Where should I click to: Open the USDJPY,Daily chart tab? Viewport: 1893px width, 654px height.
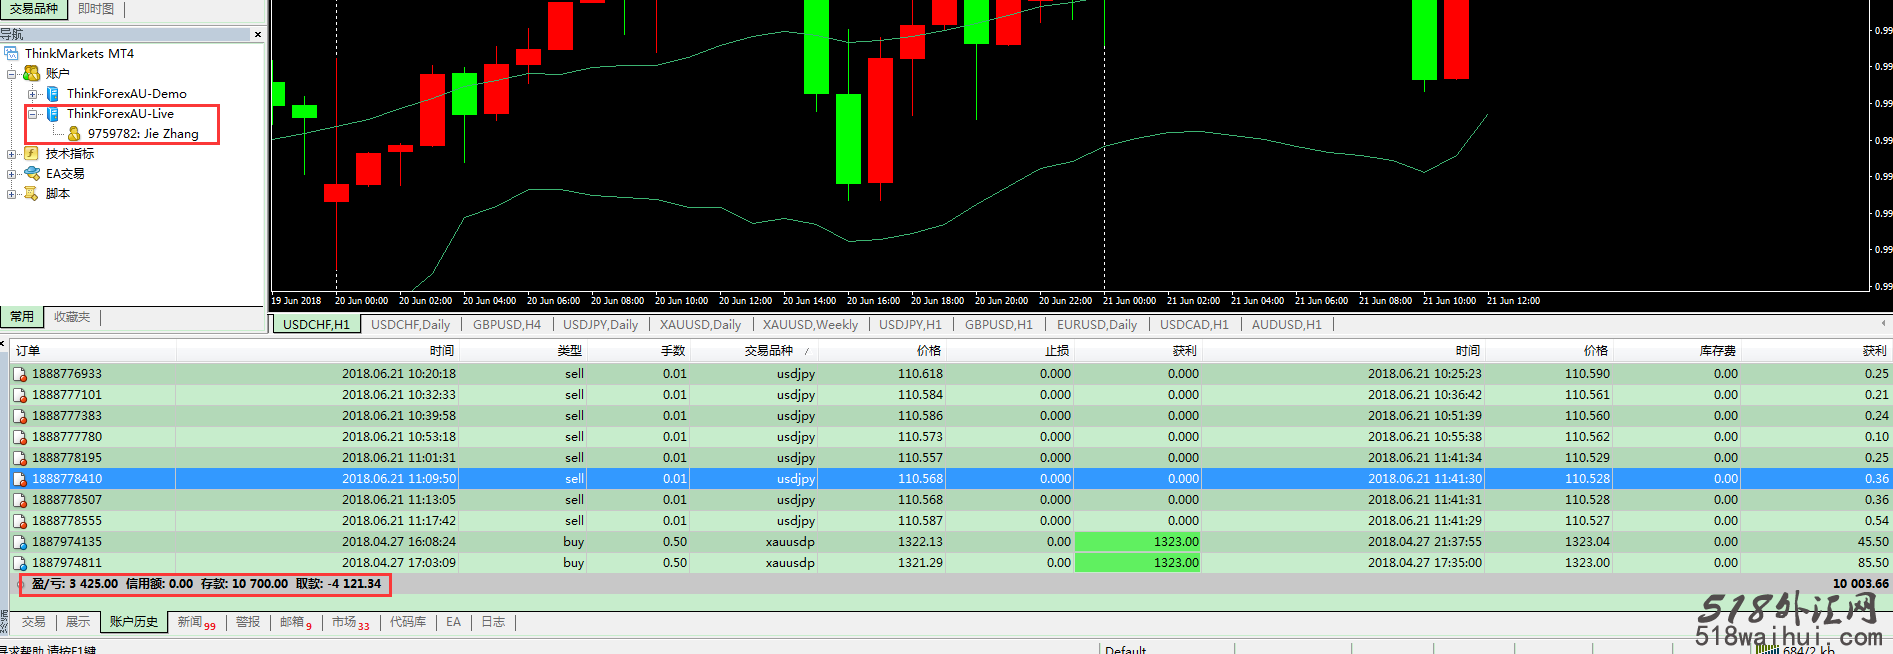pyautogui.click(x=600, y=324)
